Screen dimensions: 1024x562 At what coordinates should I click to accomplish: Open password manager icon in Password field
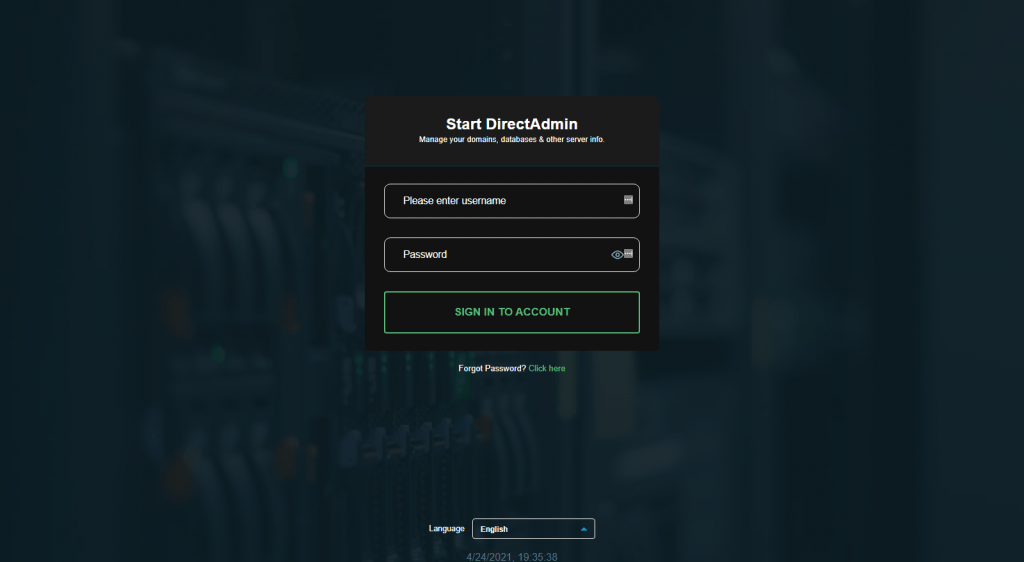[628, 254]
